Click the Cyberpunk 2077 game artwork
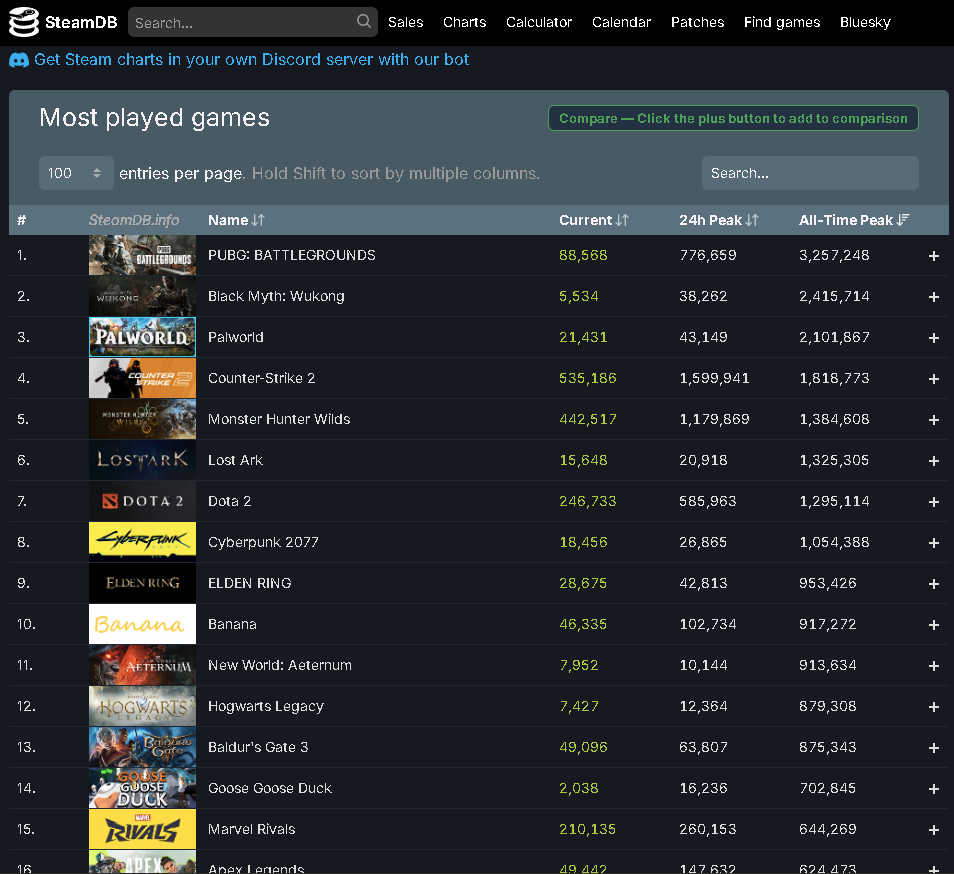This screenshot has width=954, height=874. pos(142,542)
